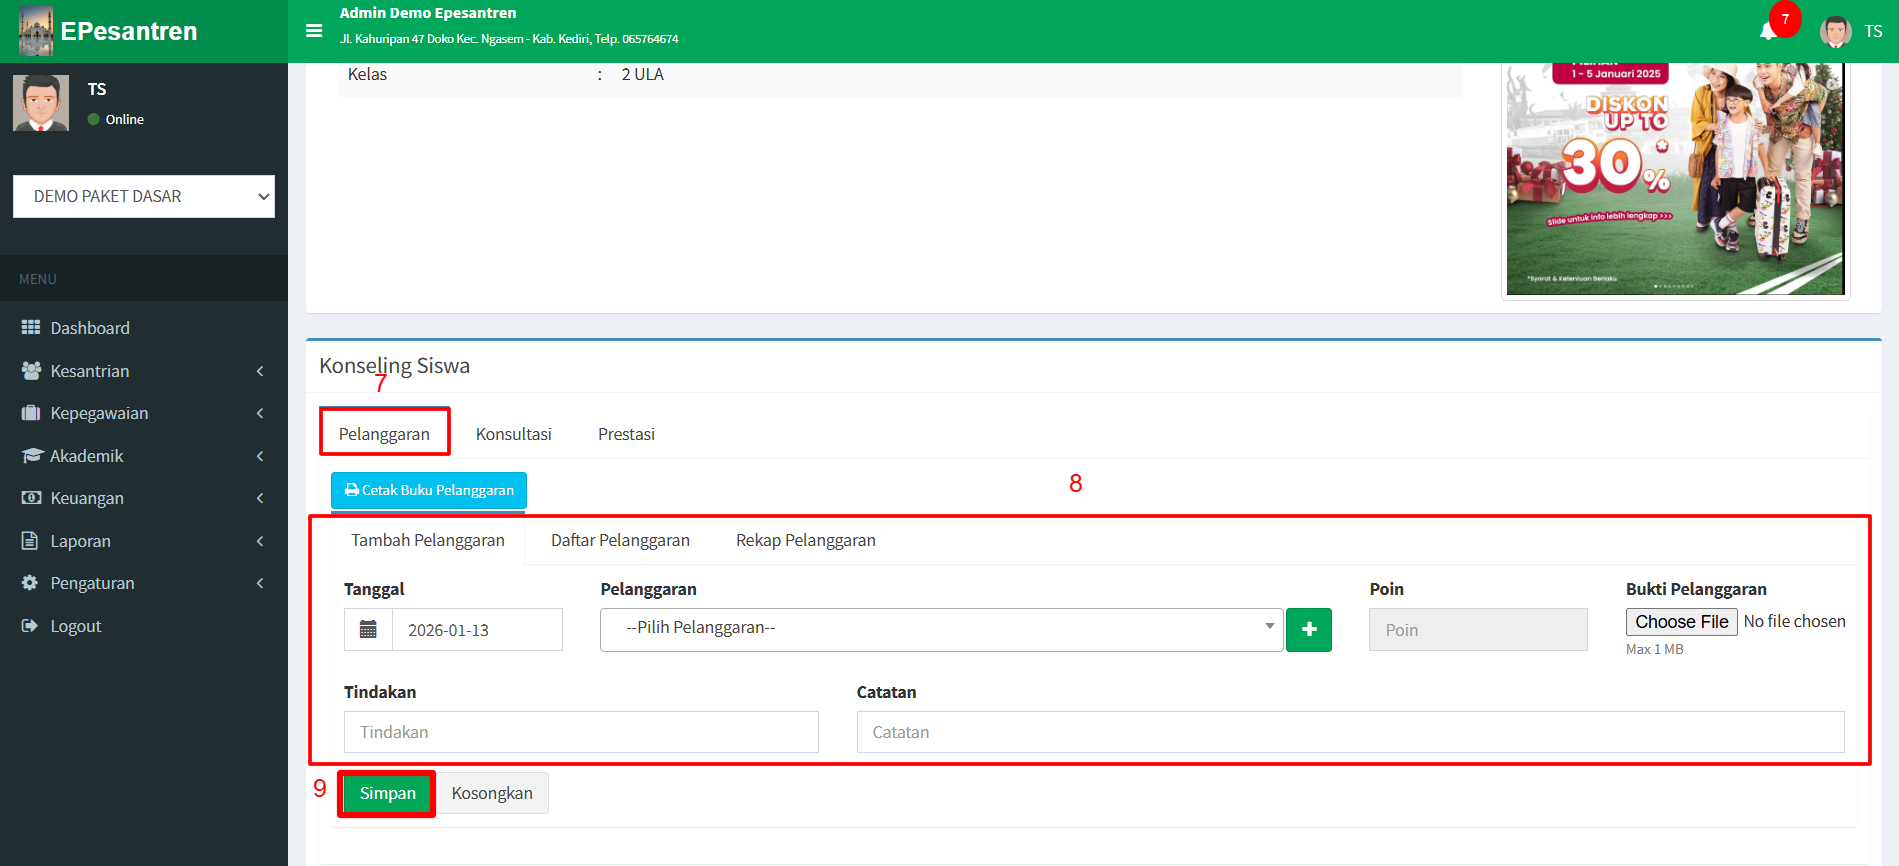Click the Simpan button
Image resolution: width=1899 pixels, height=866 pixels.
point(387,793)
